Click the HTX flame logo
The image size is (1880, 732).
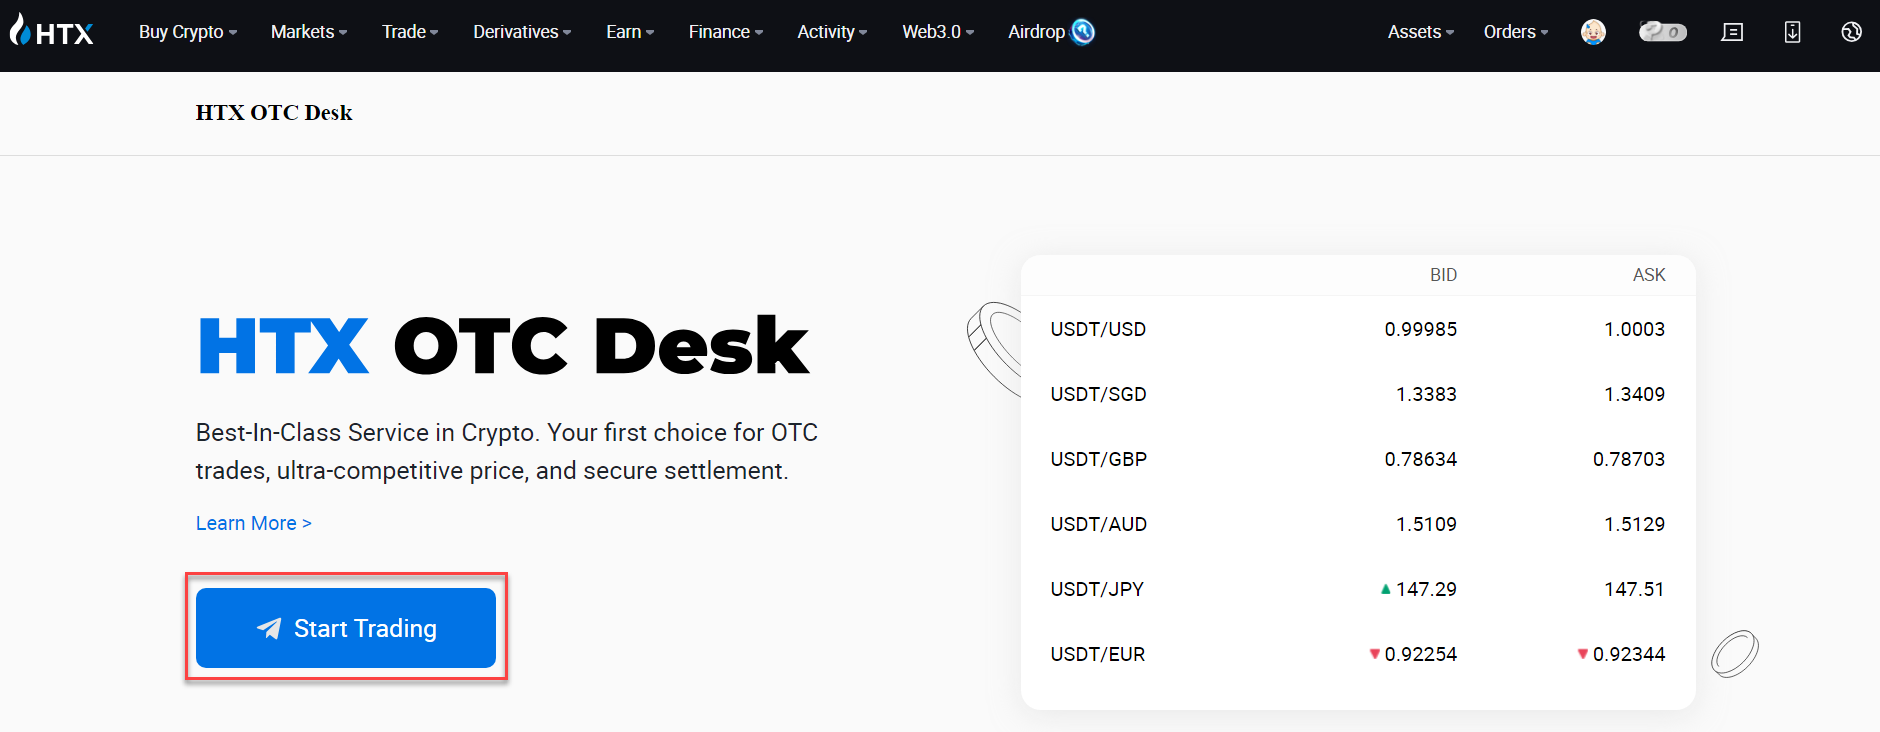point(52,31)
